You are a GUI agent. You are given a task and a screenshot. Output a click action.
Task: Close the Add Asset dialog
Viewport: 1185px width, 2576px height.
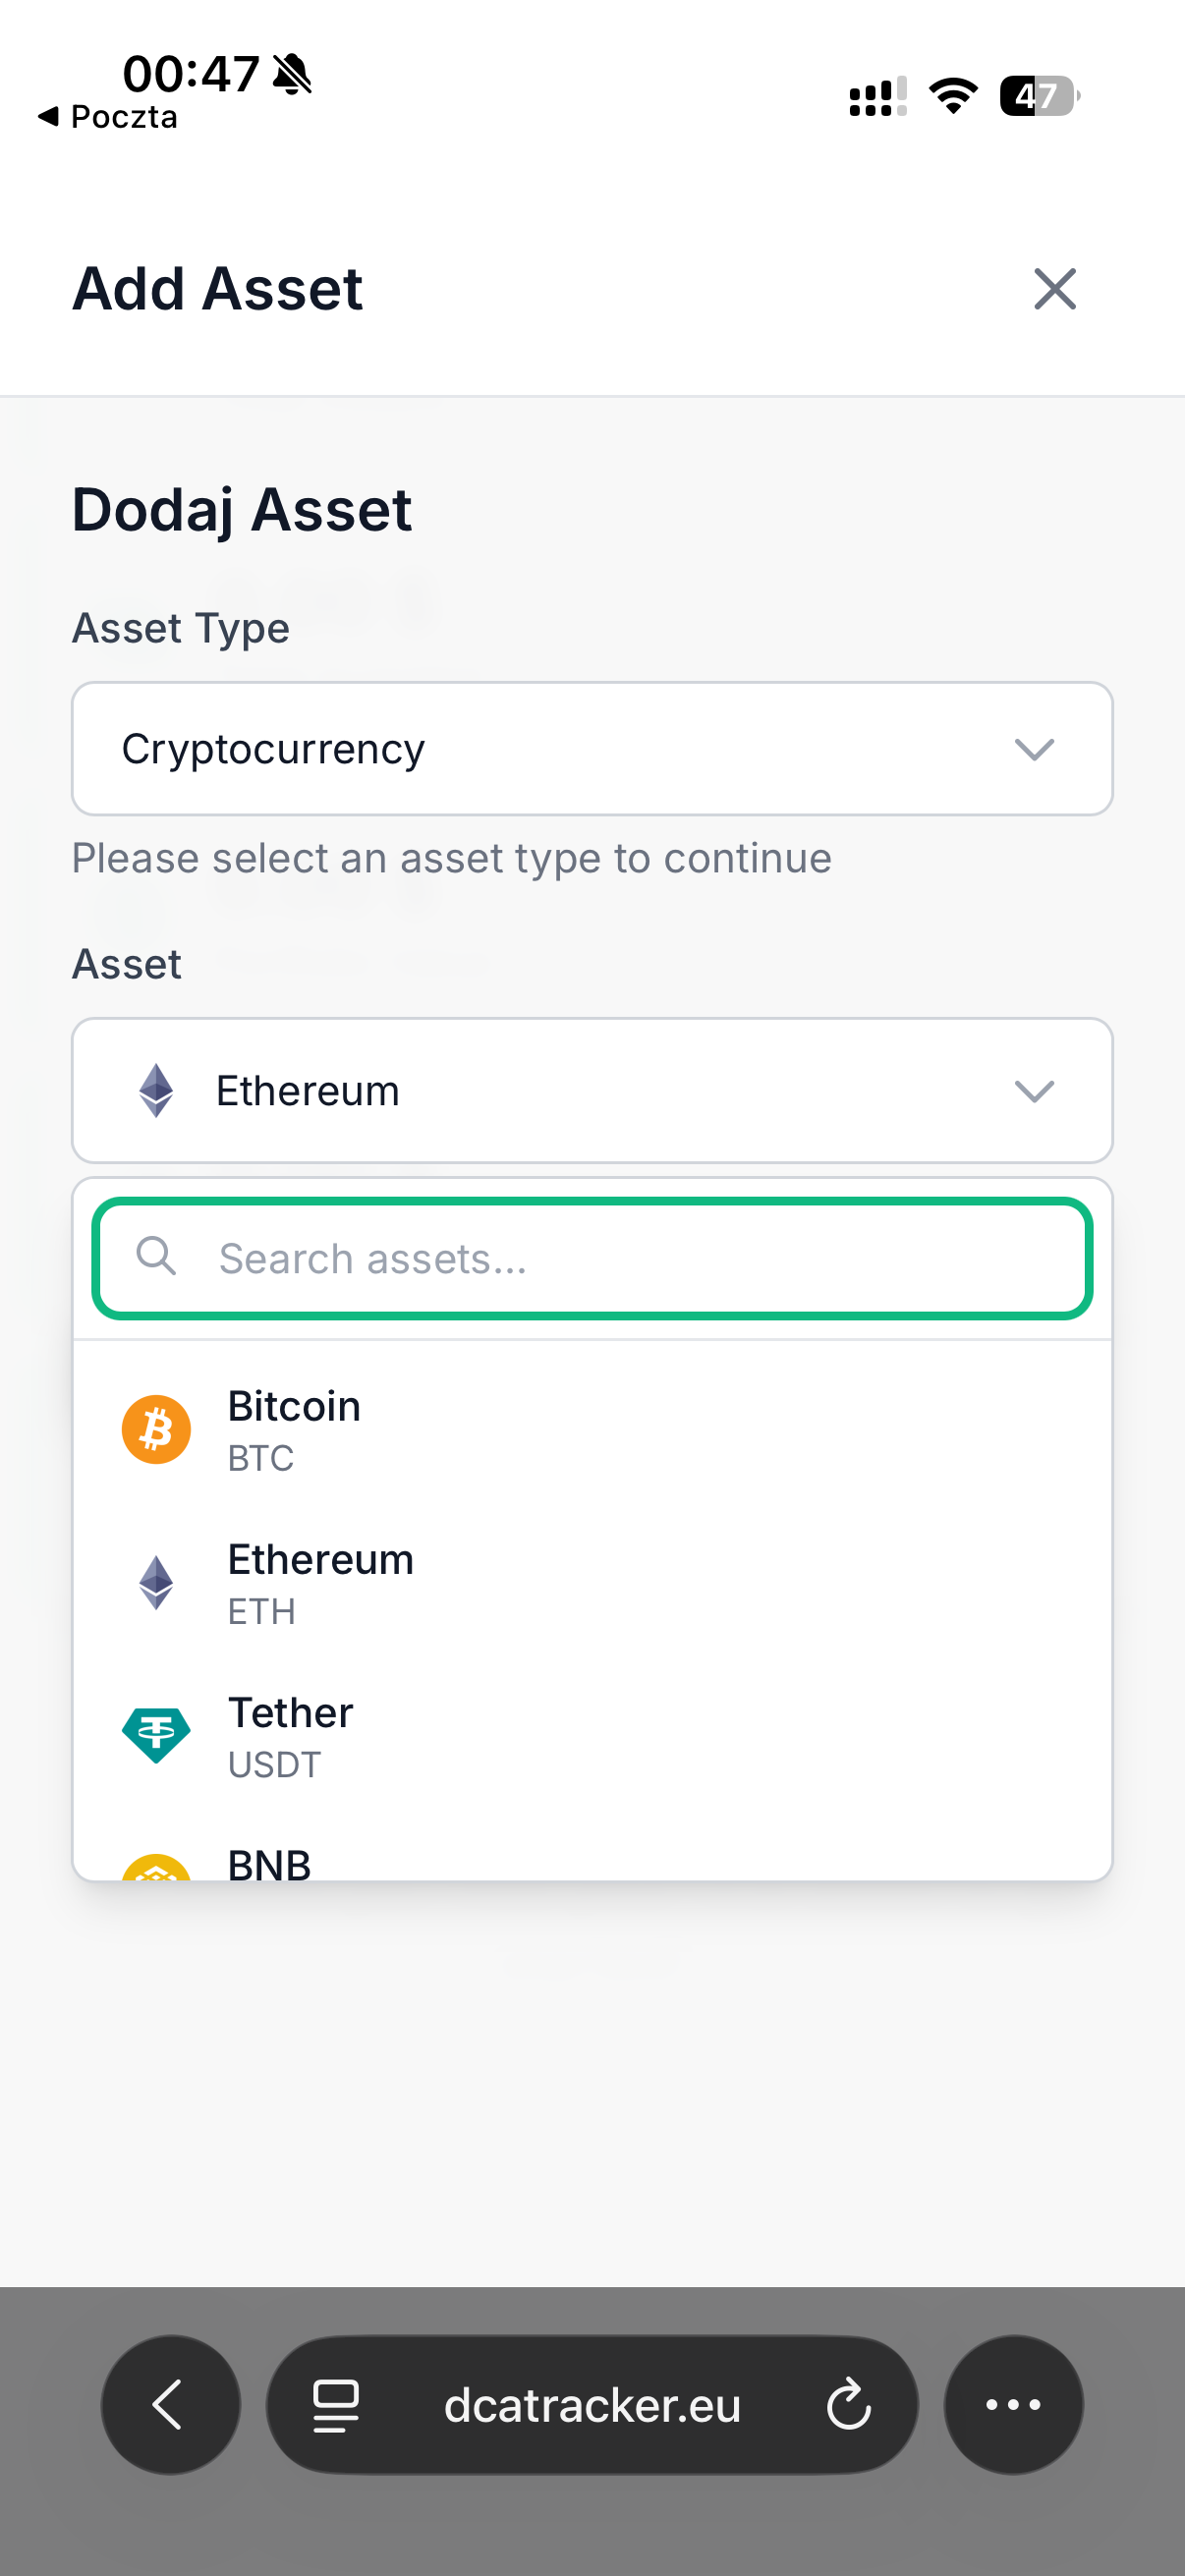1054,289
